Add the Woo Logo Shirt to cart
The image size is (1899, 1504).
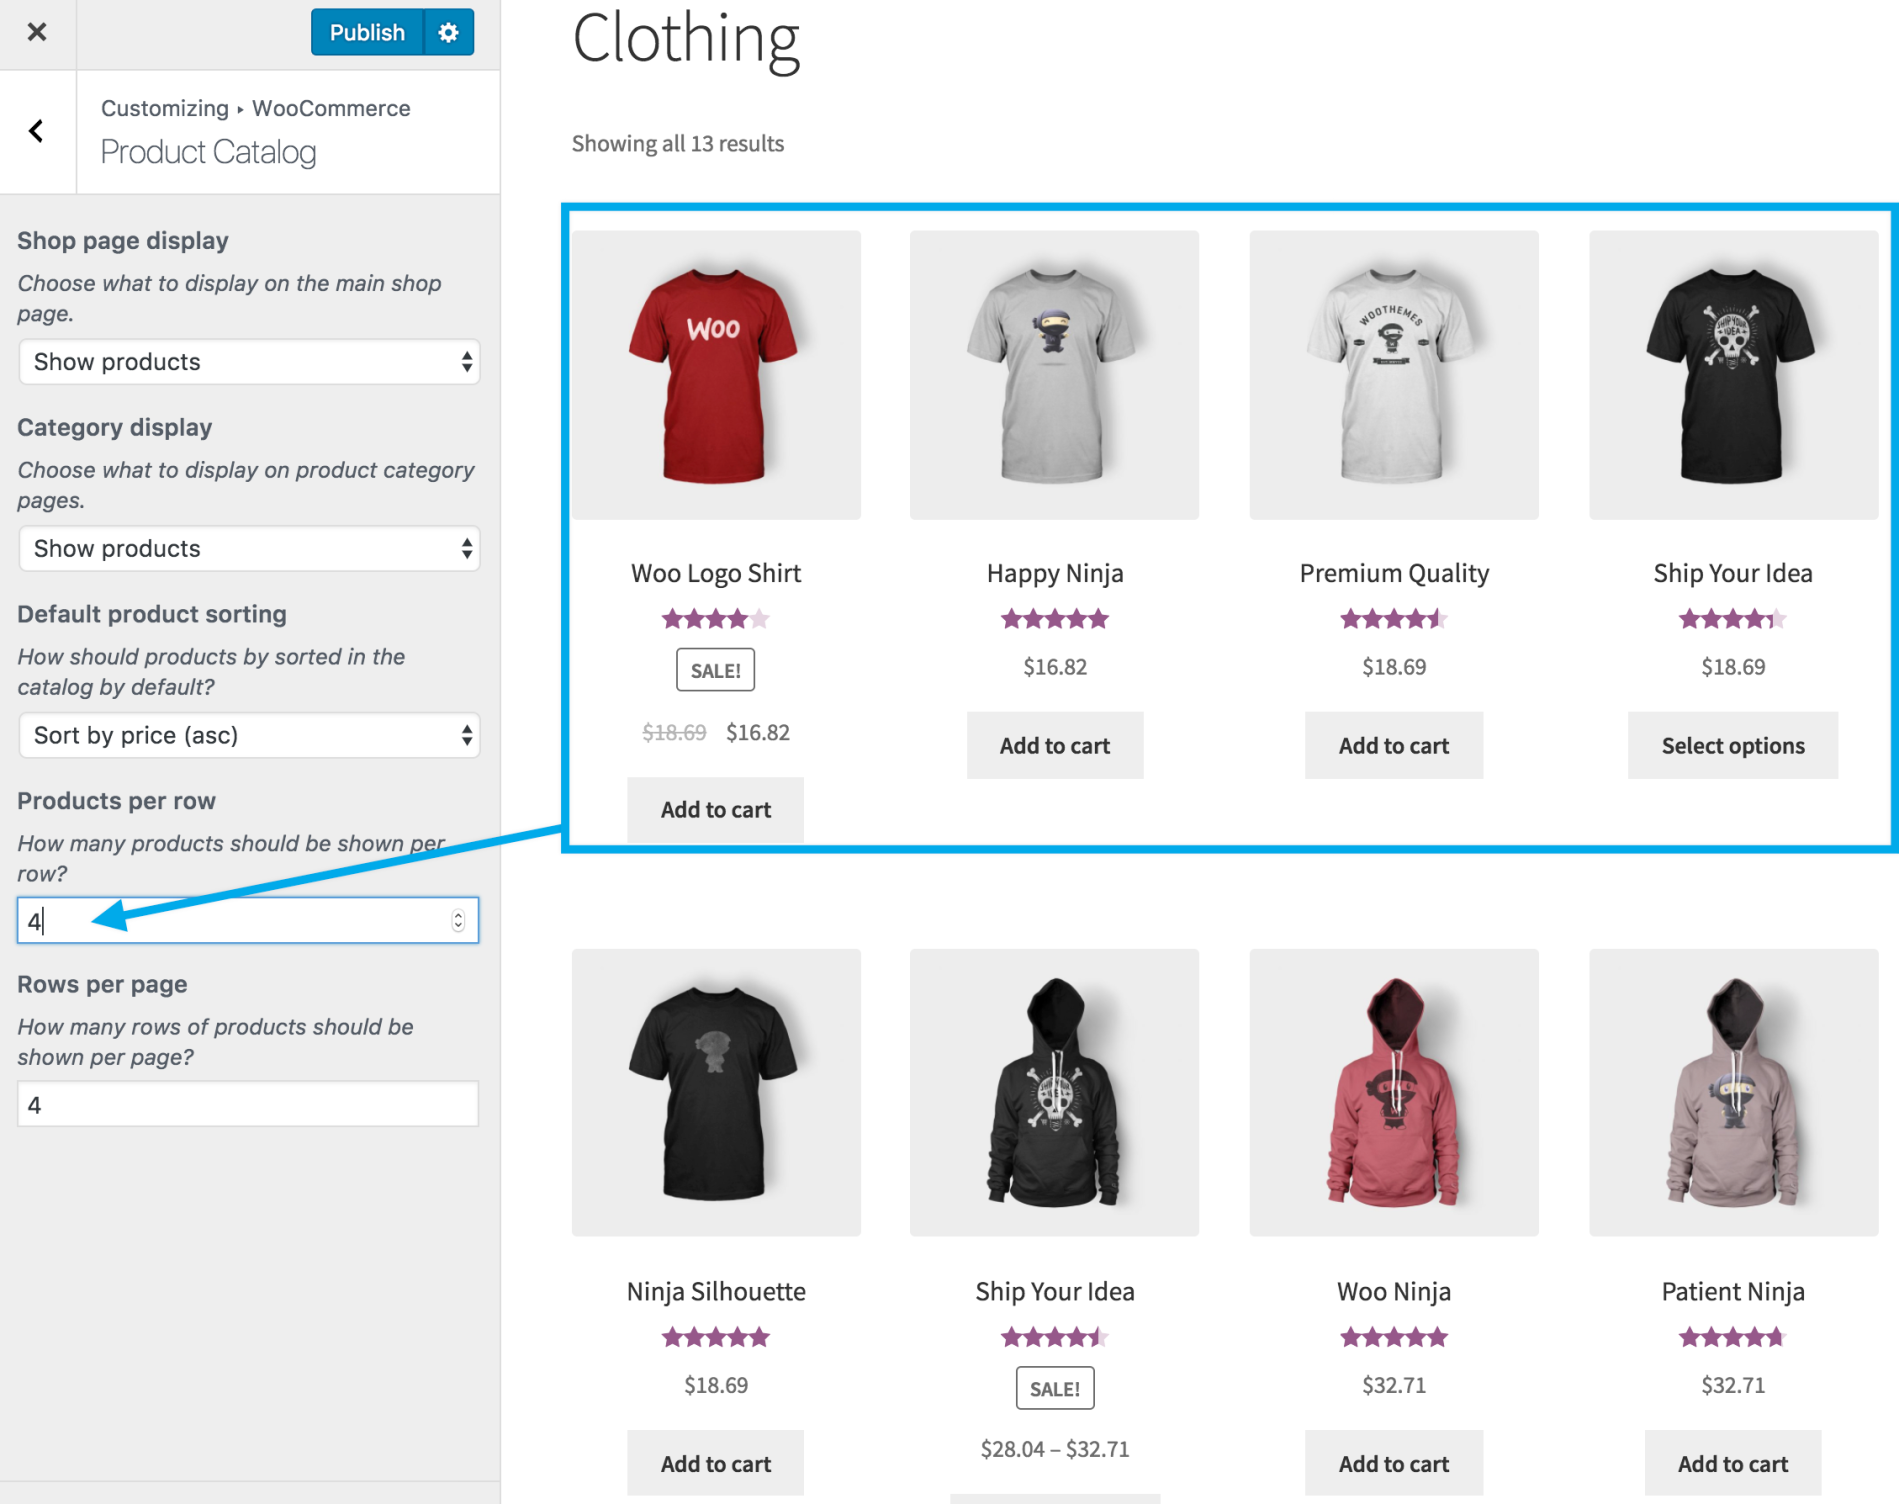click(x=714, y=809)
